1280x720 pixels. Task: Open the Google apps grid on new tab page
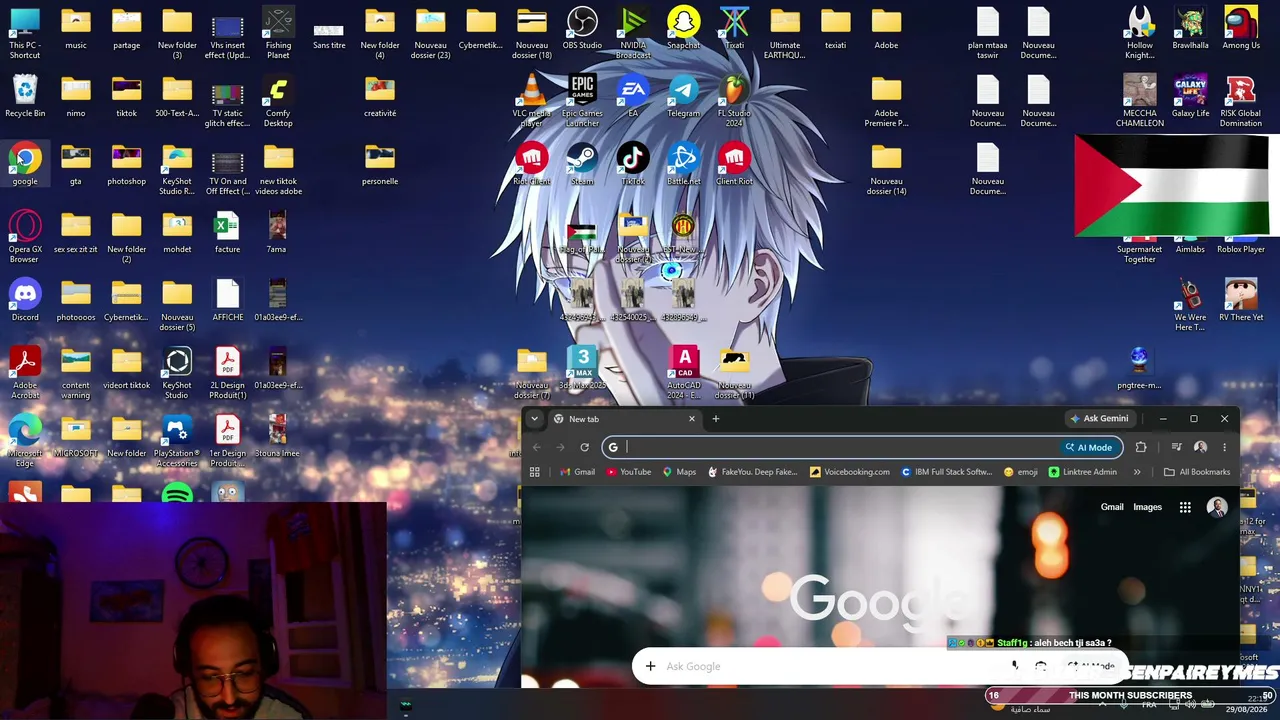pos(1185,507)
